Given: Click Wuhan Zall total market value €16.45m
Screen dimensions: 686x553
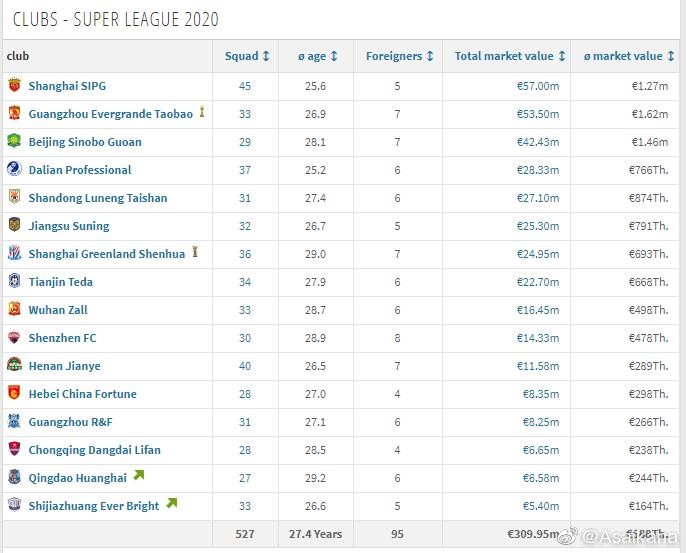Looking at the screenshot, I should 540,310.
